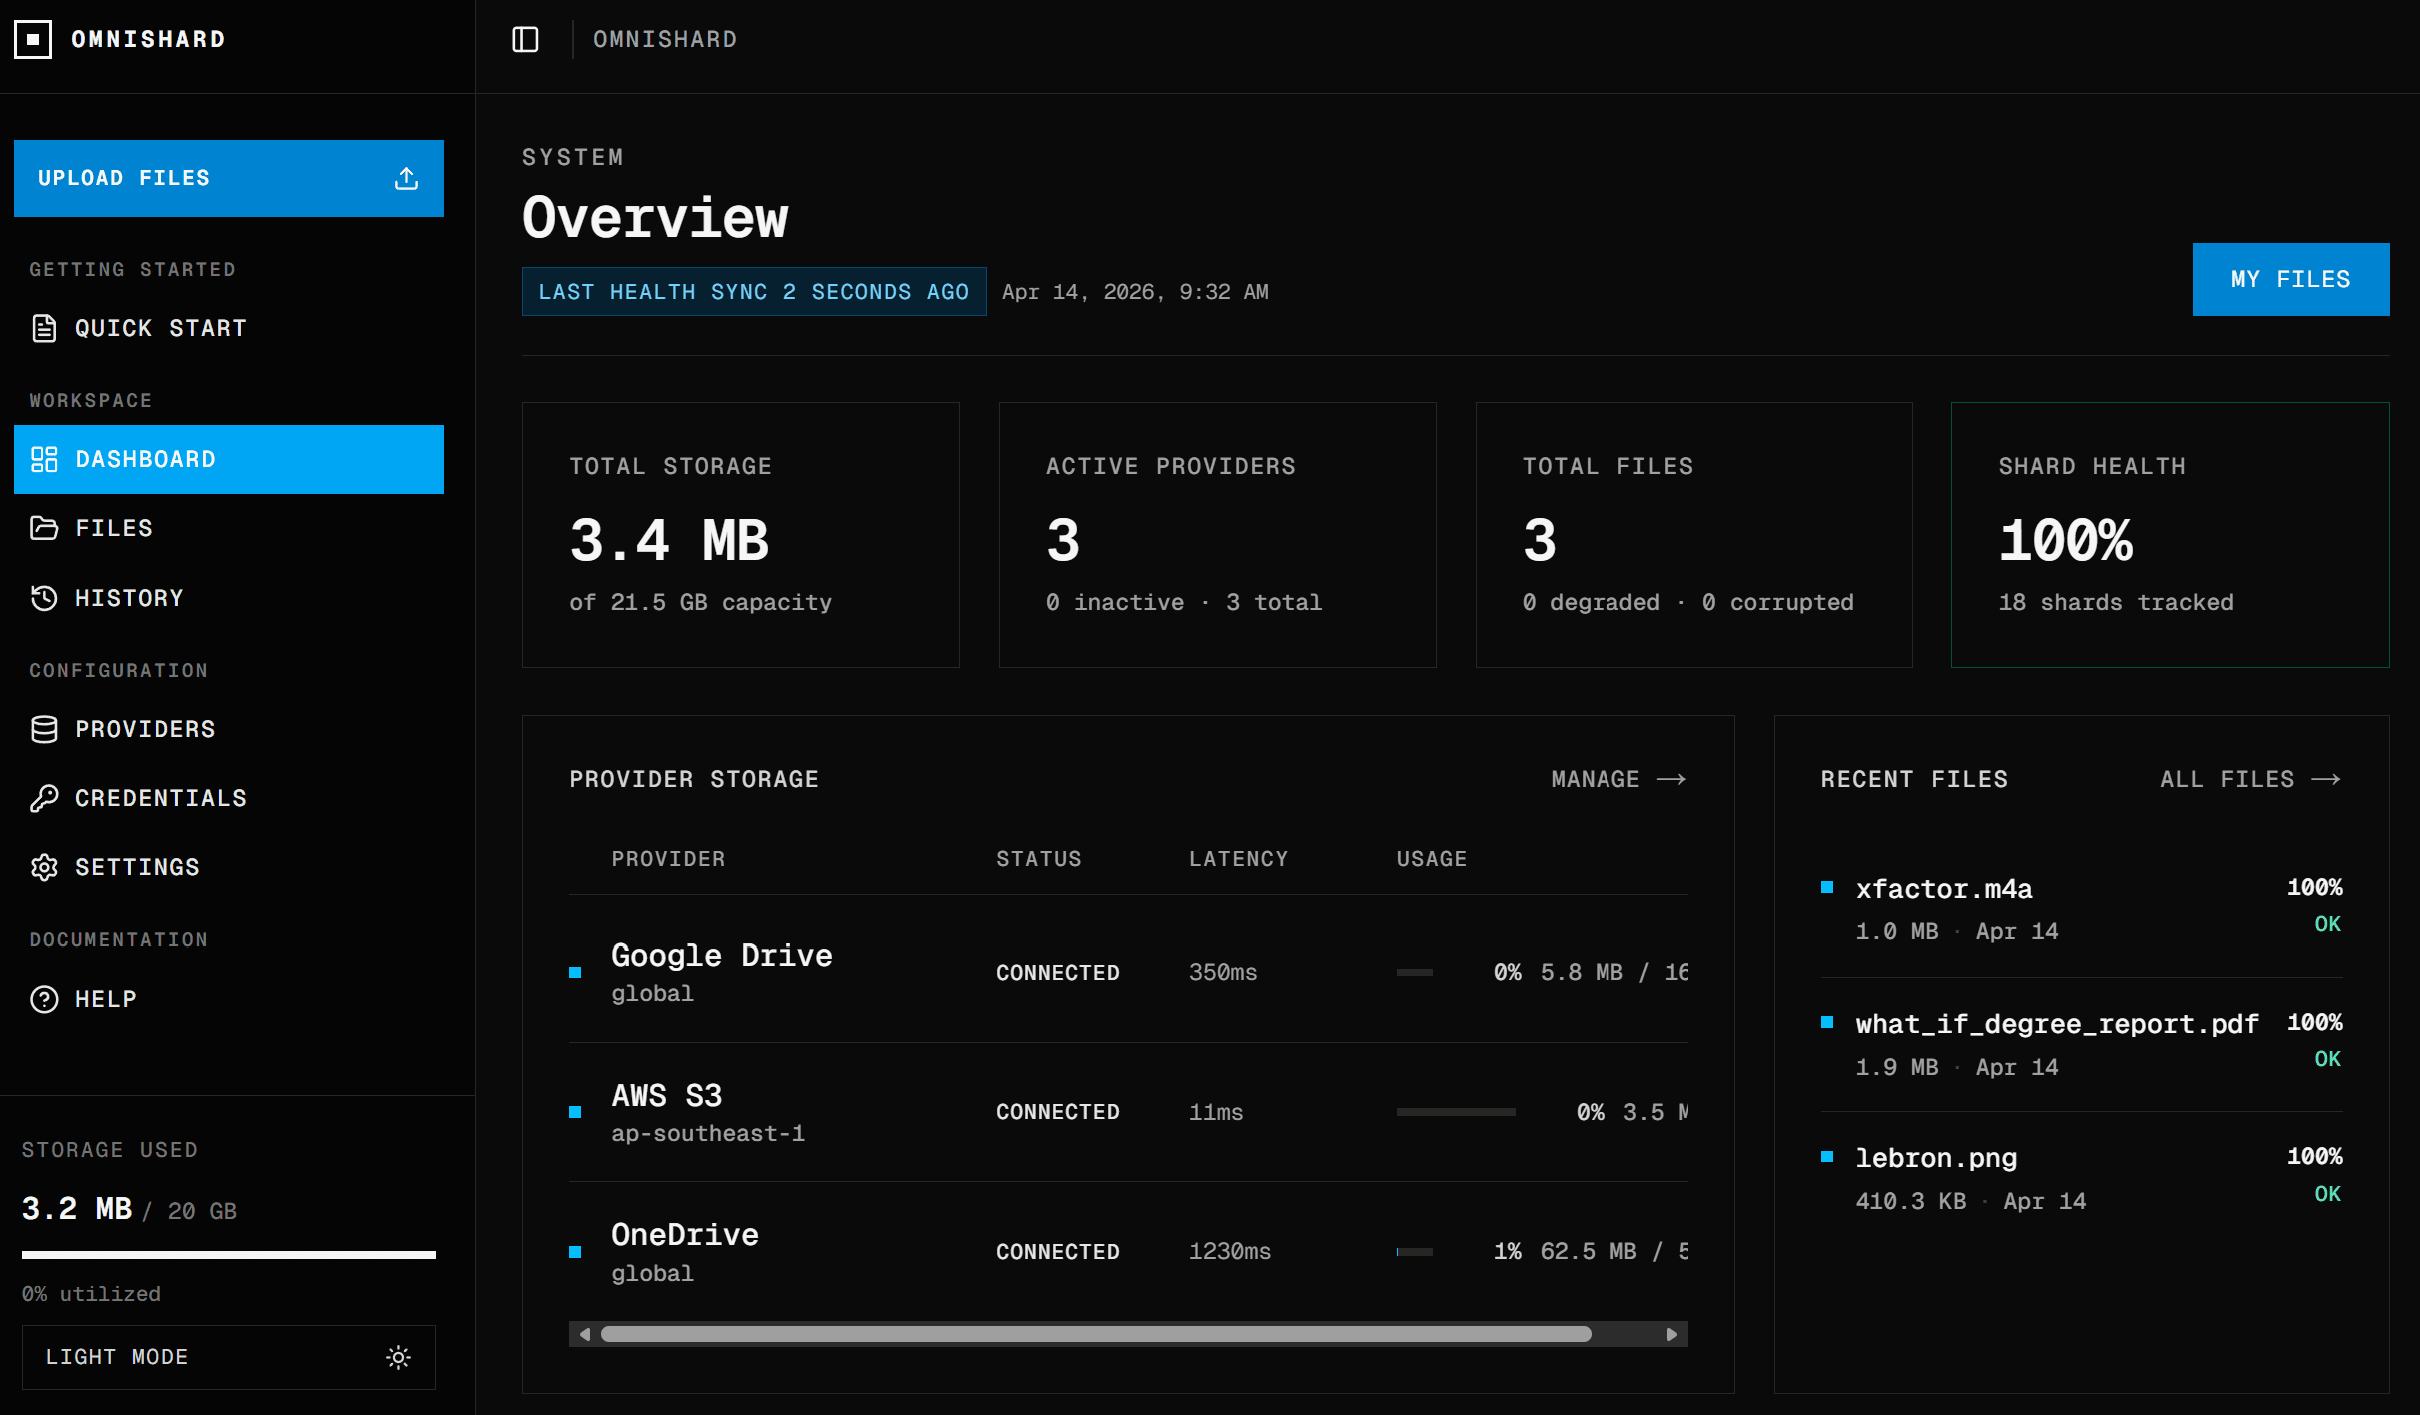
Task: Go to Providers configuration
Action: (229, 729)
